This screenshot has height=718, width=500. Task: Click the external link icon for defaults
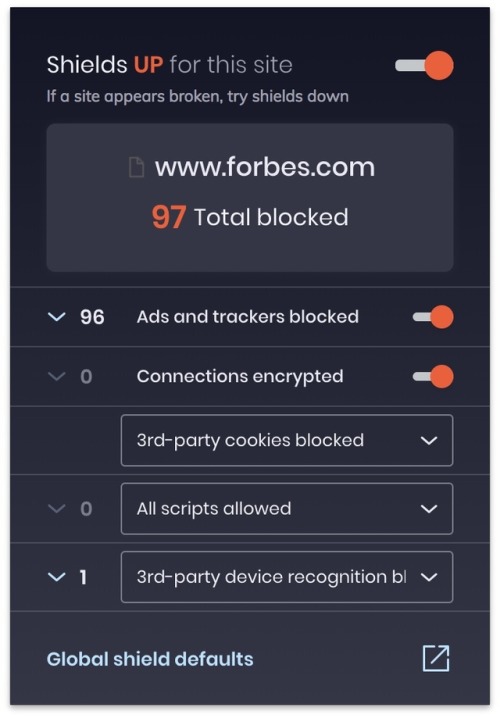click(436, 658)
